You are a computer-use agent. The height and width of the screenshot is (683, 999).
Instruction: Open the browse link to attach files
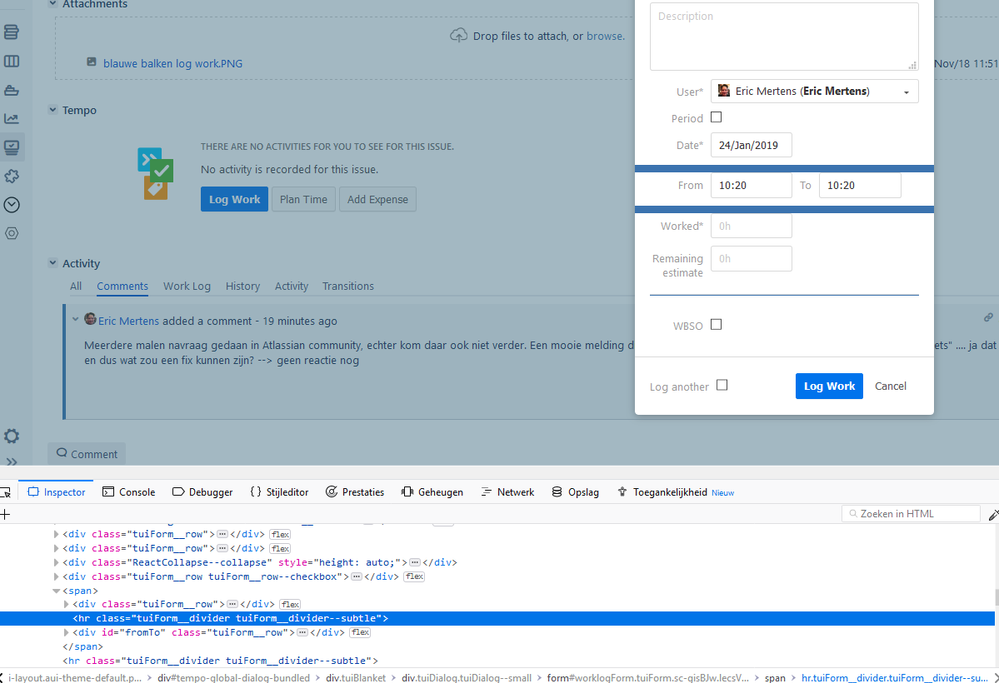[604, 35]
